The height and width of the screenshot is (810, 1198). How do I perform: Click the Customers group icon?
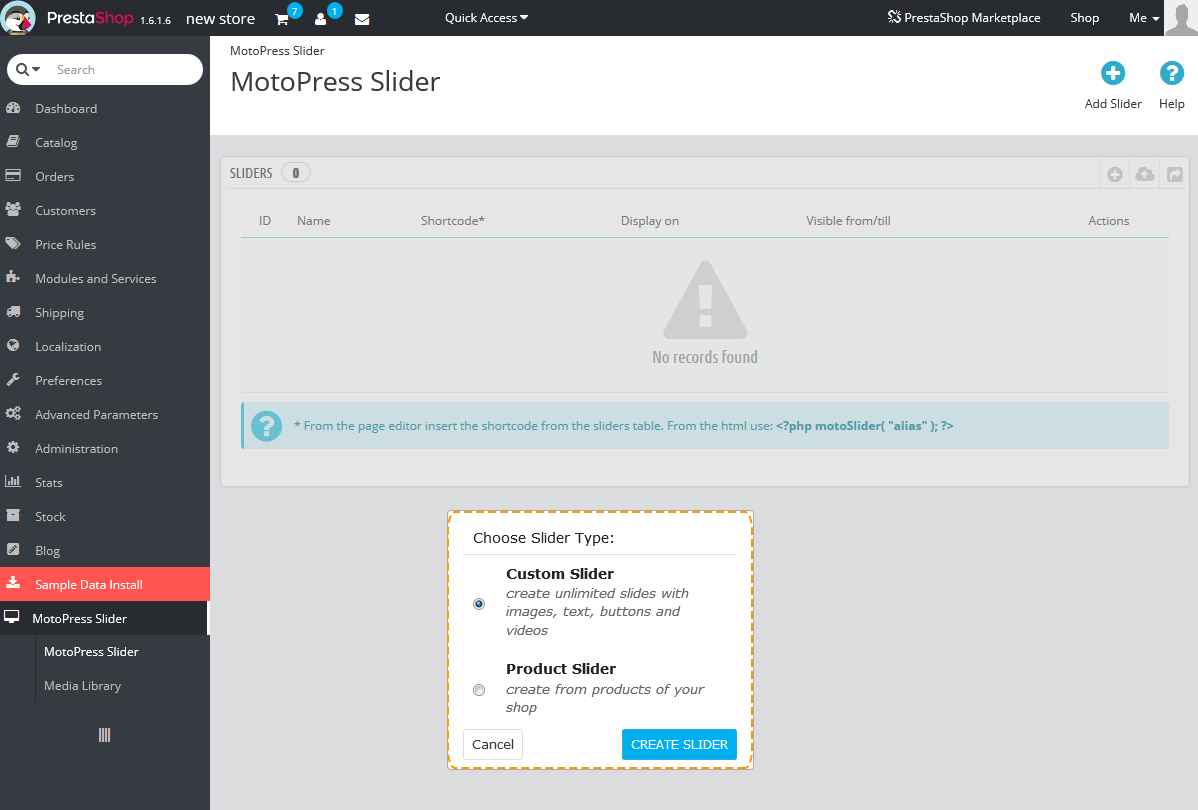(13, 209)
